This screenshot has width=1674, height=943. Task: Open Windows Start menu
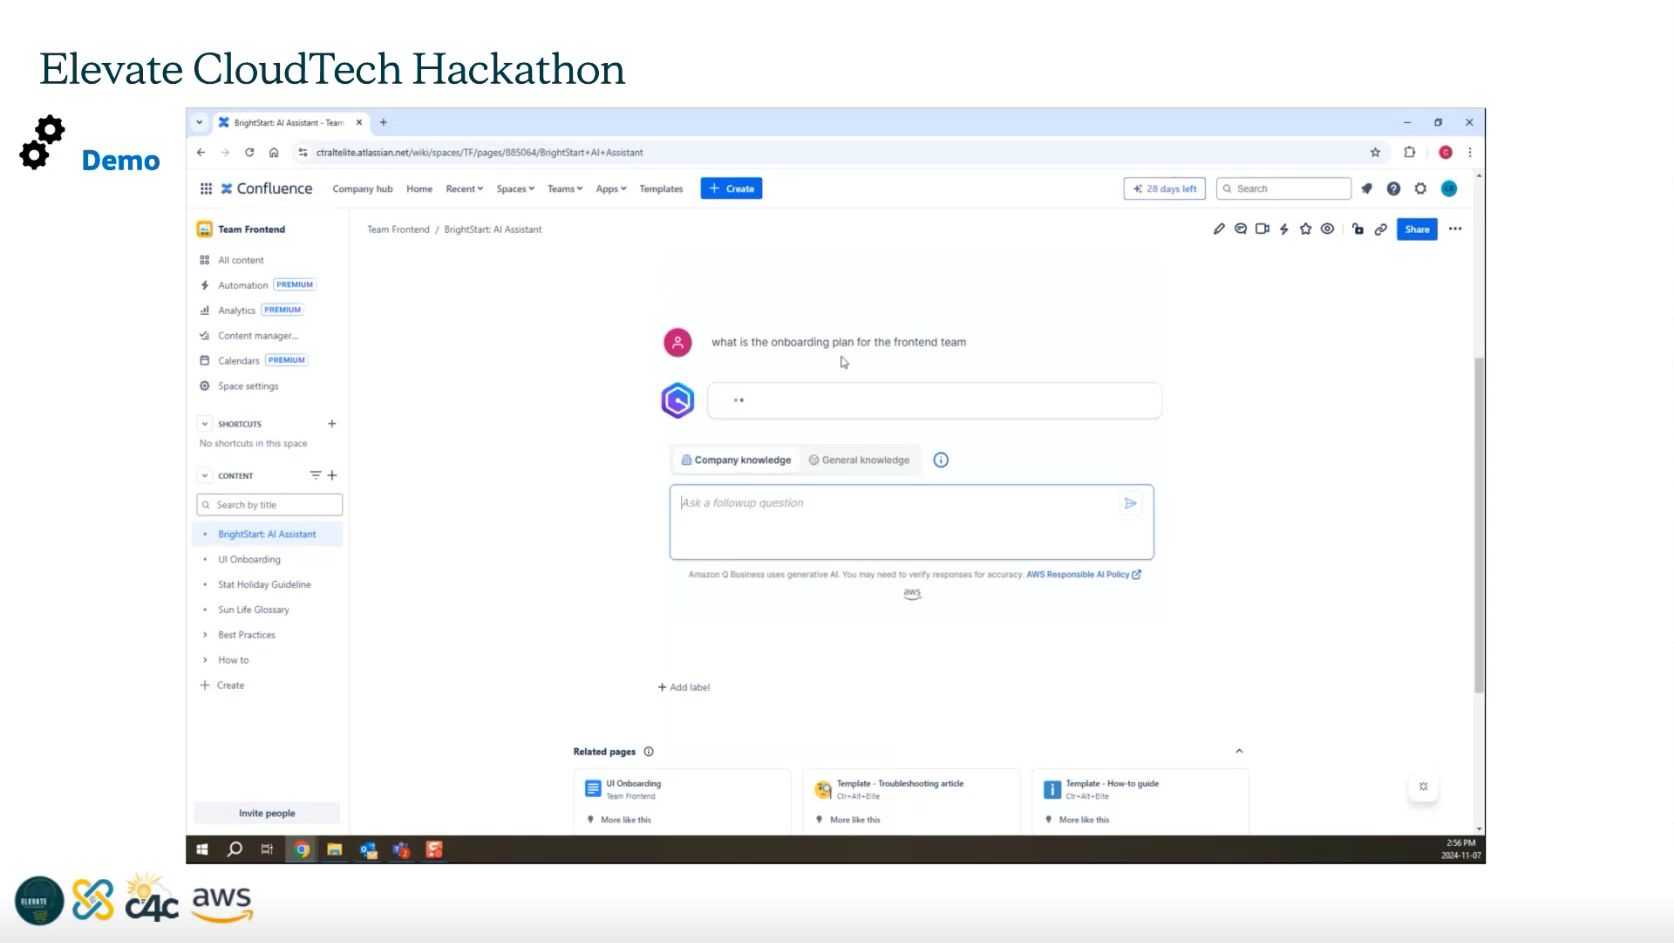pyautogui.click(x=202, y=849)
